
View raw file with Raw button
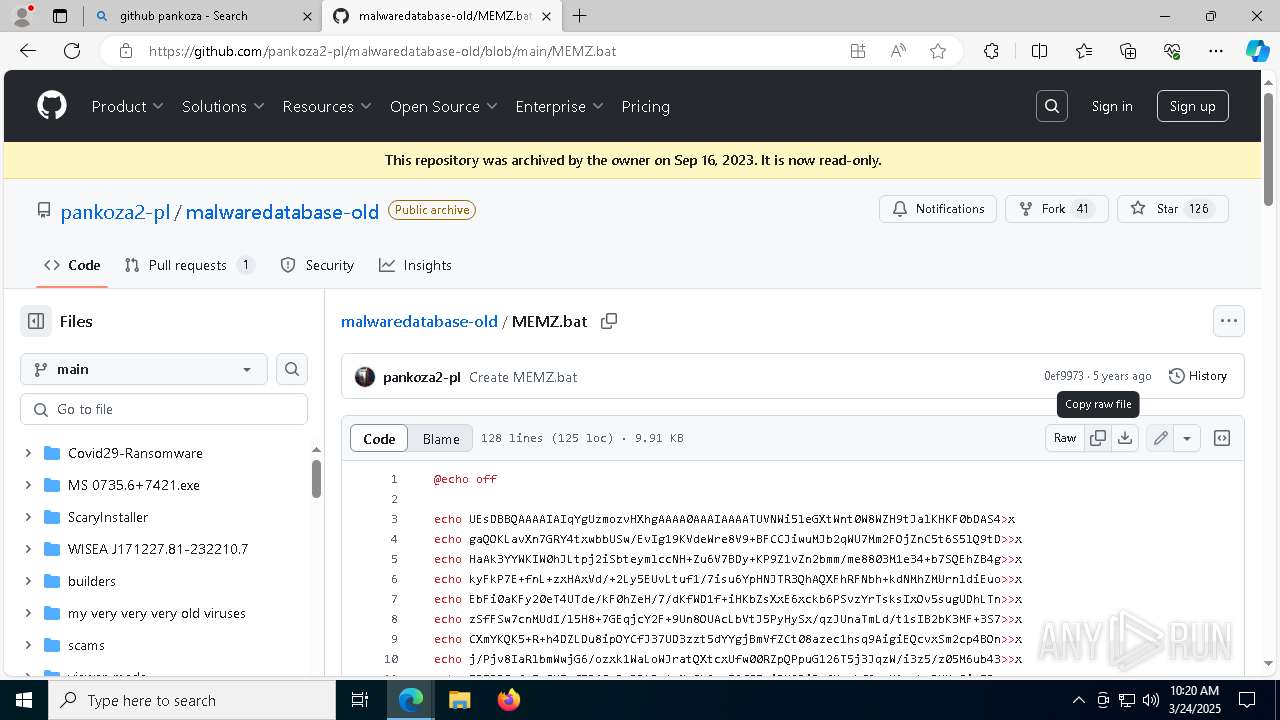tap(1065, 438)
